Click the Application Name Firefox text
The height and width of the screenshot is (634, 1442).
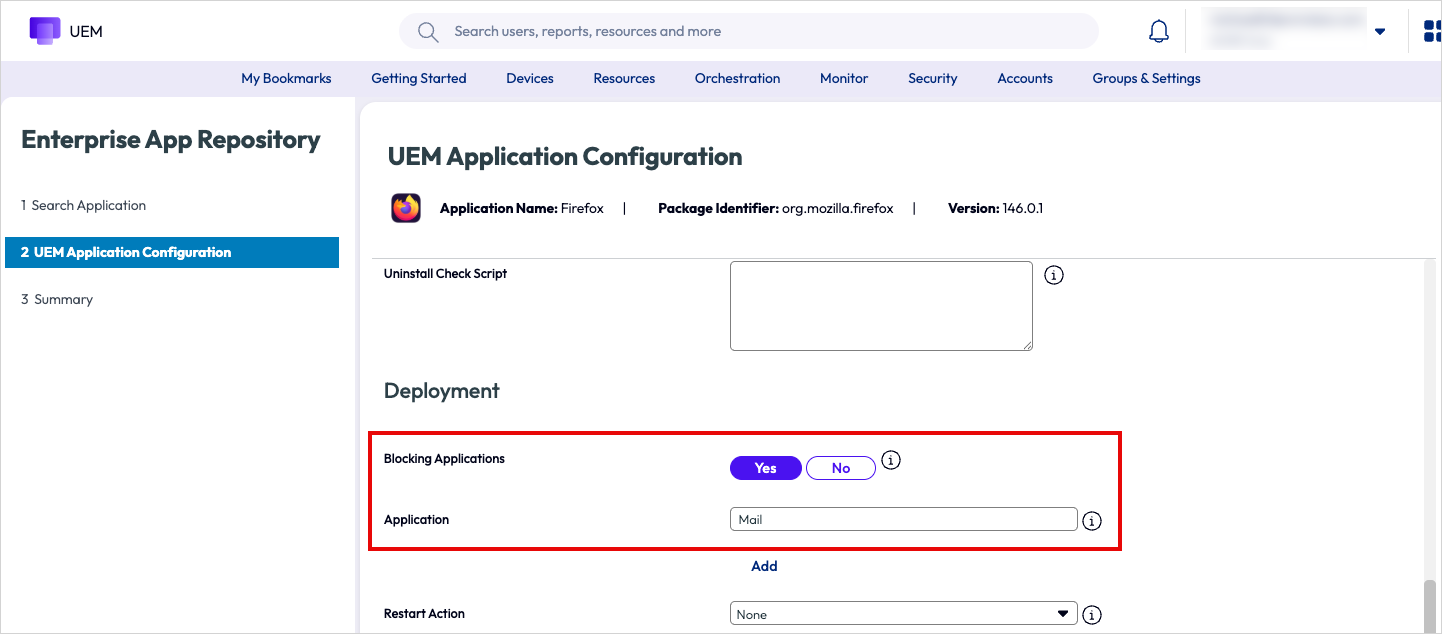522,209
